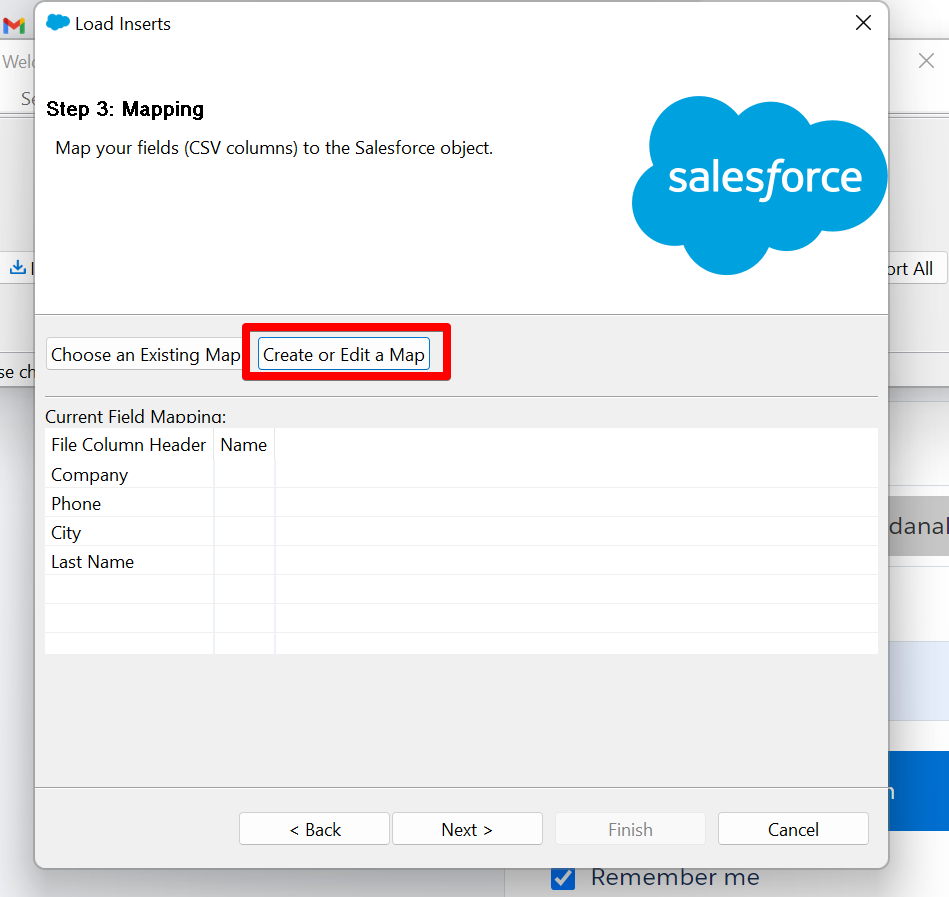Click the Name column heading in the mapping table

click(243, 444)
